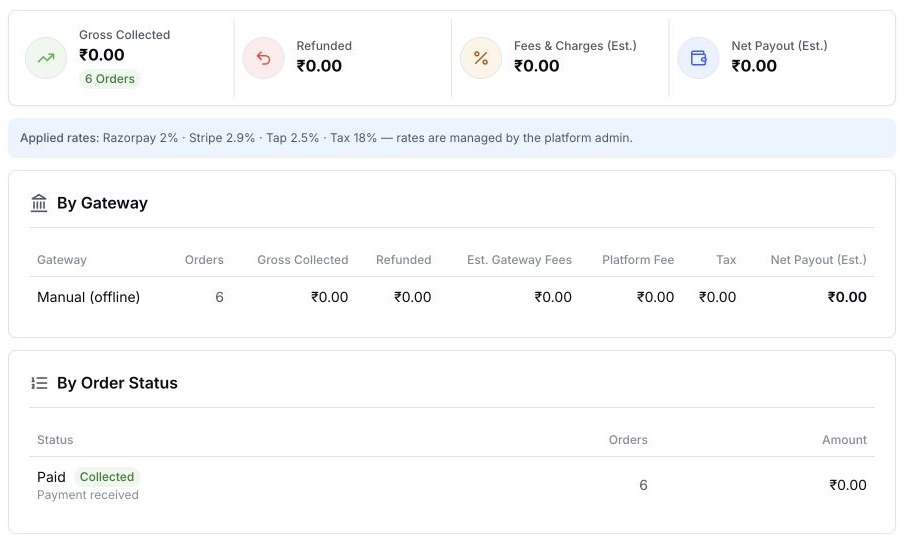906x556 pixels.
Task: Click the Refunded column header
Action: coord(403,260)
